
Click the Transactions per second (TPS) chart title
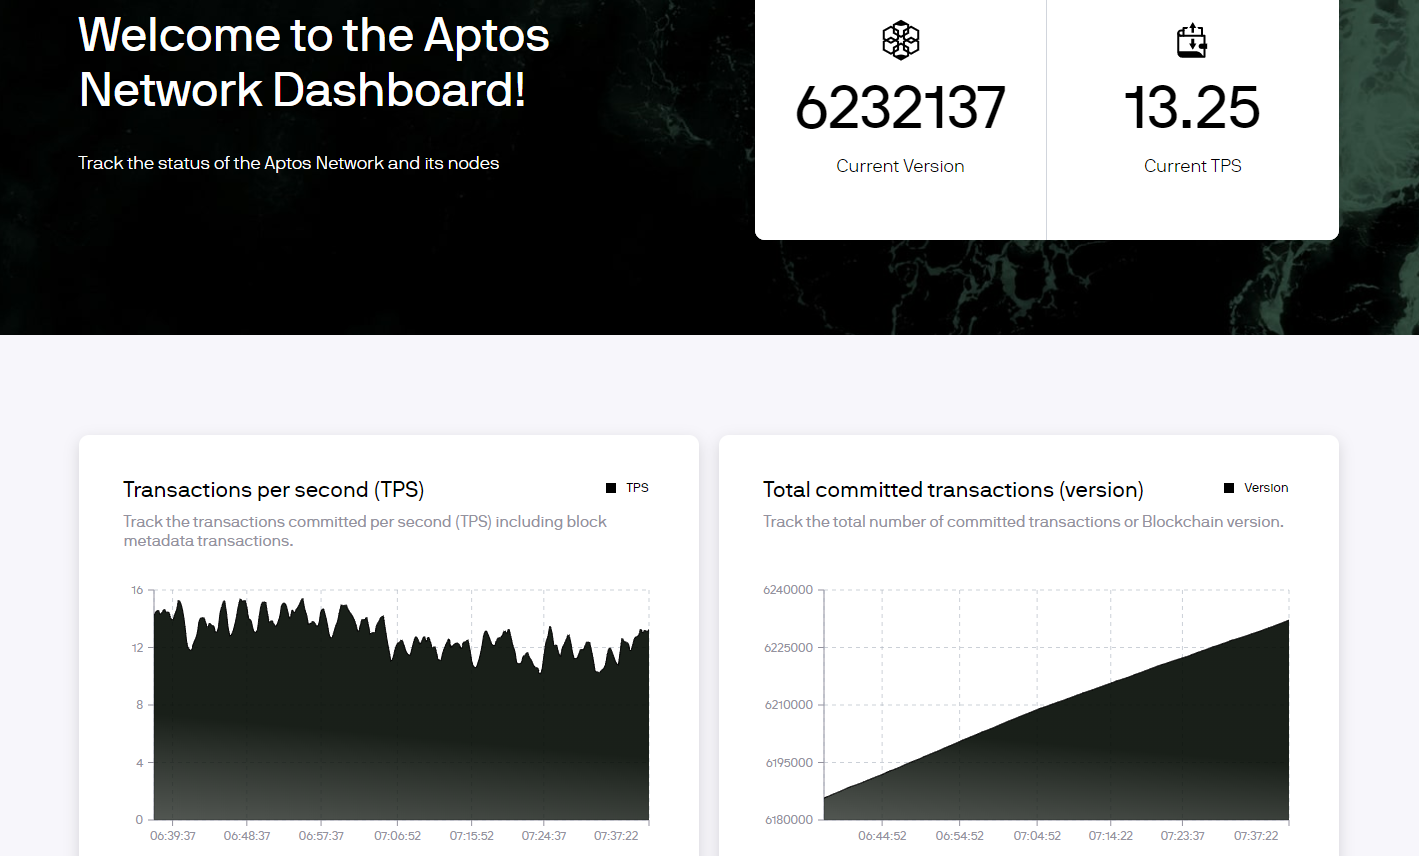(x=274, y=490)
